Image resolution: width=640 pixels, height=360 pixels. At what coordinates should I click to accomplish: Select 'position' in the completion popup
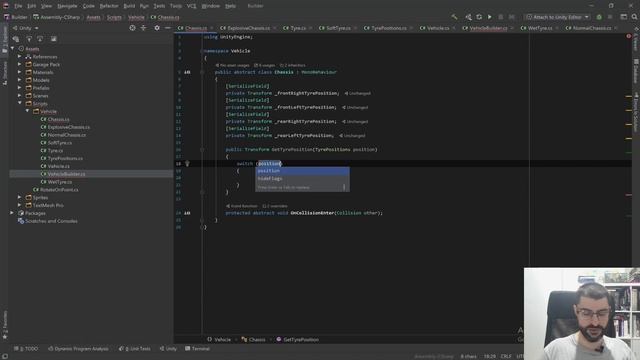[302, 171]
